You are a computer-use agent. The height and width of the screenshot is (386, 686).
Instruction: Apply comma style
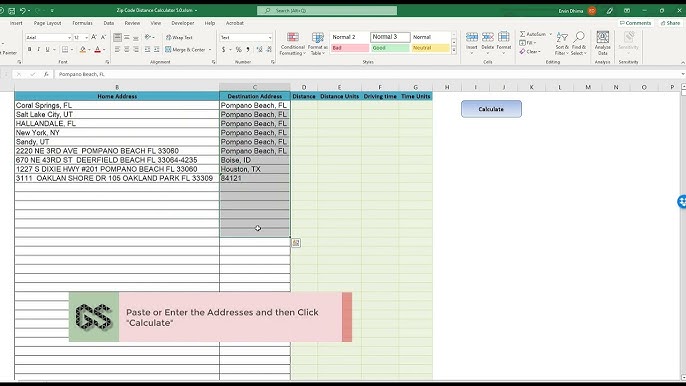[248, 49]
